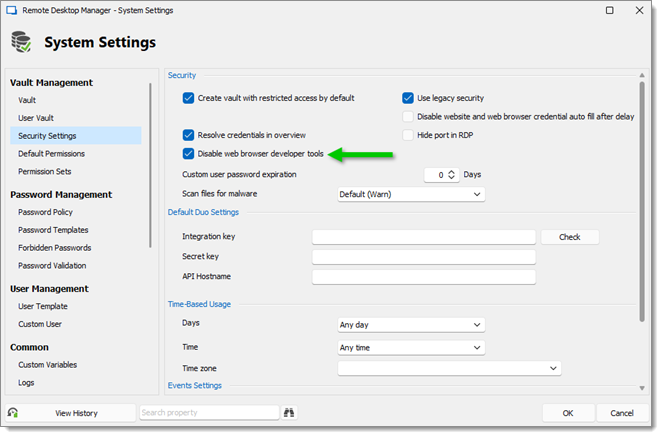Click the headset support icon
This screenshot has width=662, height=437.
tap(13, 413)
